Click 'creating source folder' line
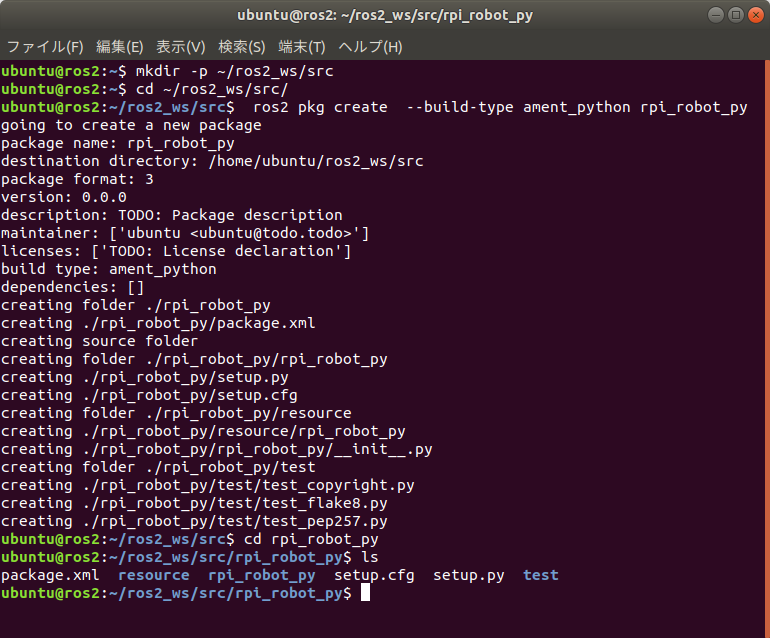 tap(100, 341)
